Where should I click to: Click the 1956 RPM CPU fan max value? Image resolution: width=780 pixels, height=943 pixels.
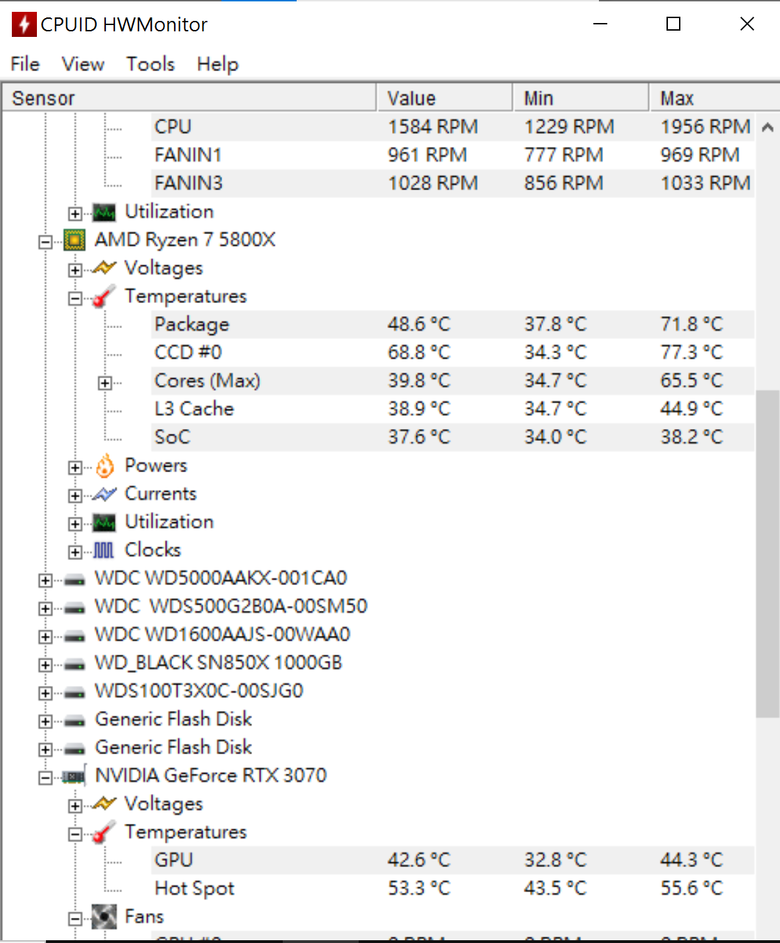pos(705,127)
